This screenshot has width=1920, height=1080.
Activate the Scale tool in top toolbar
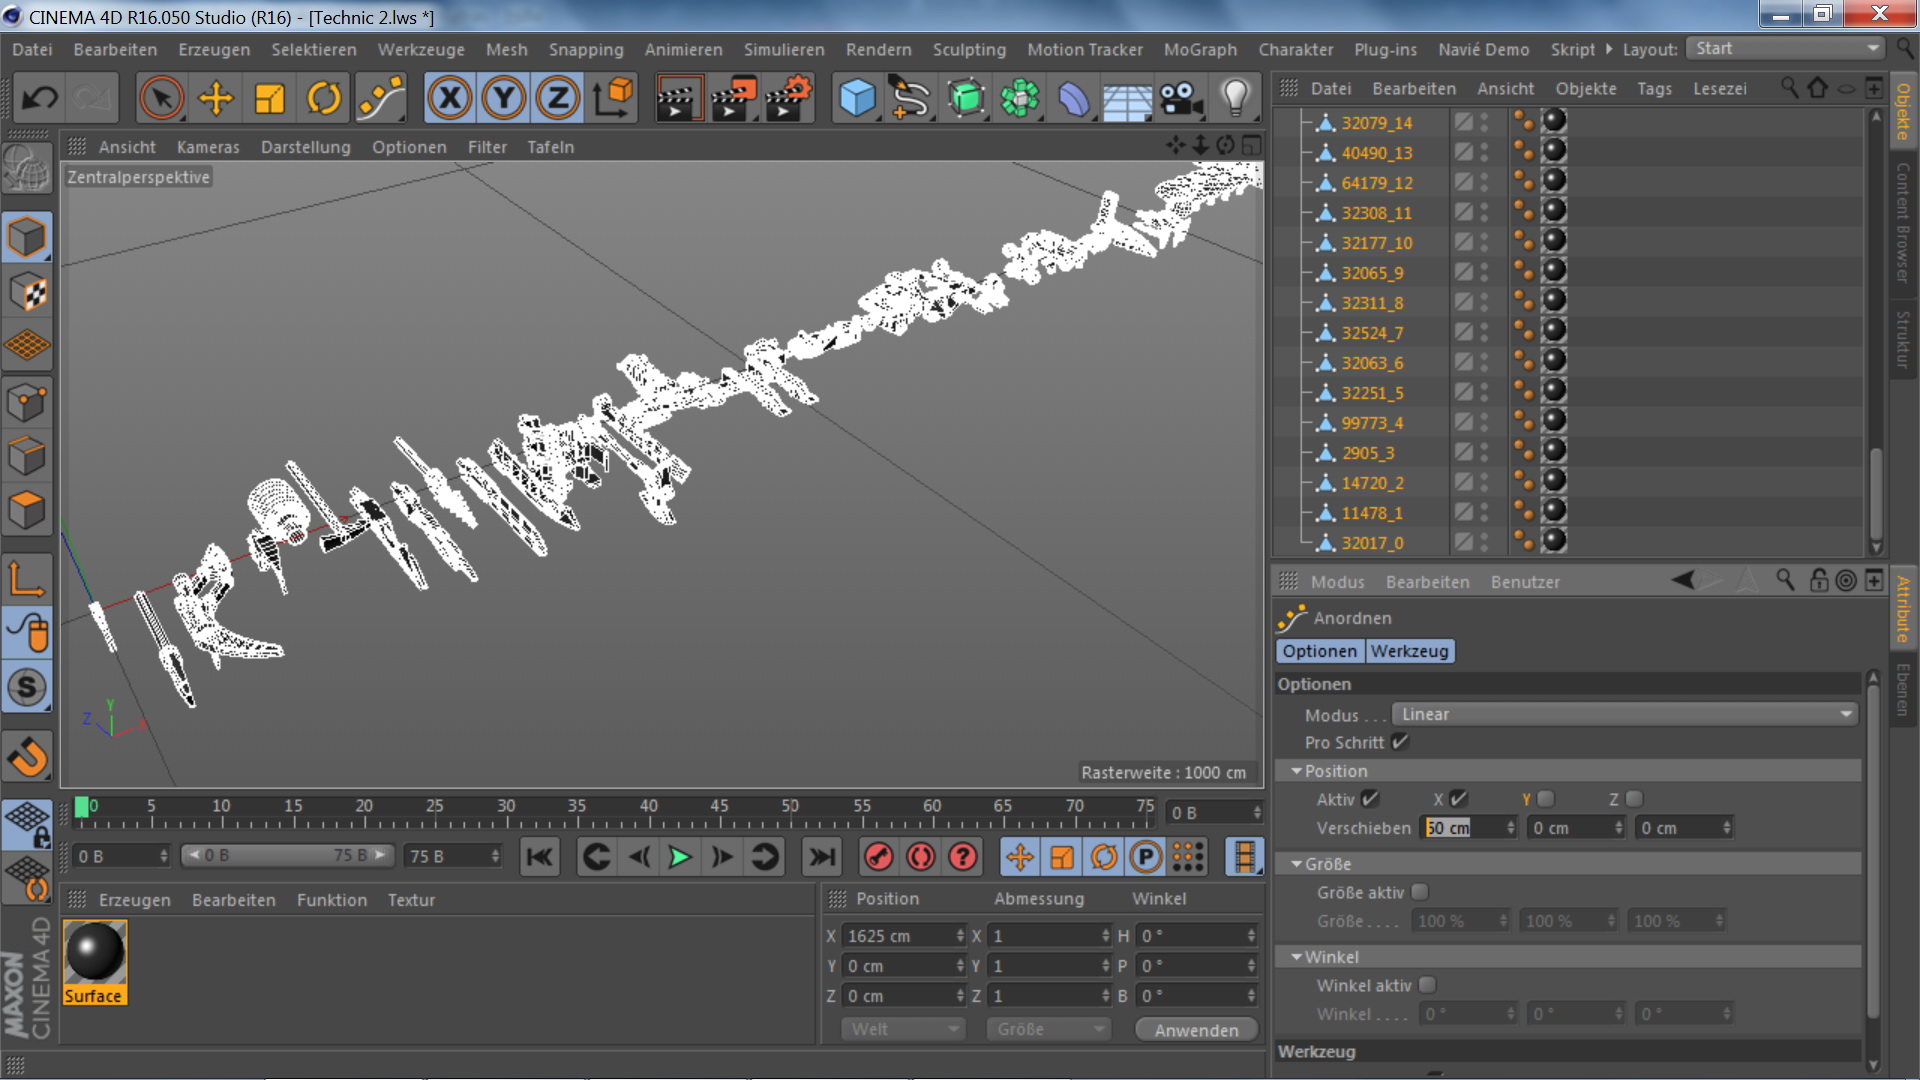269,98
